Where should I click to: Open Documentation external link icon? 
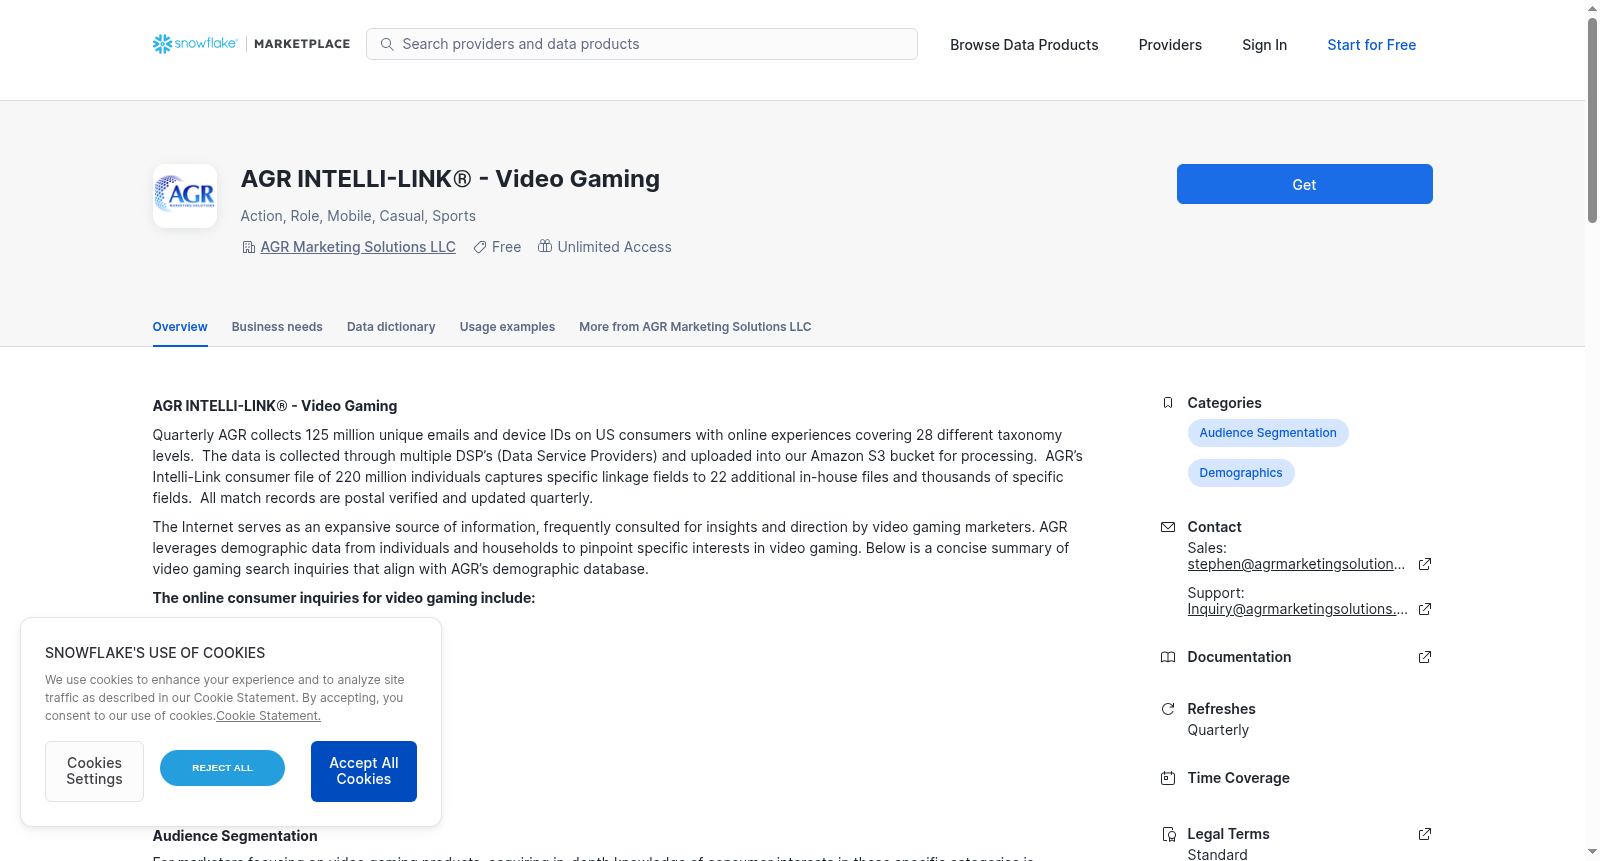pos(1425,657)
